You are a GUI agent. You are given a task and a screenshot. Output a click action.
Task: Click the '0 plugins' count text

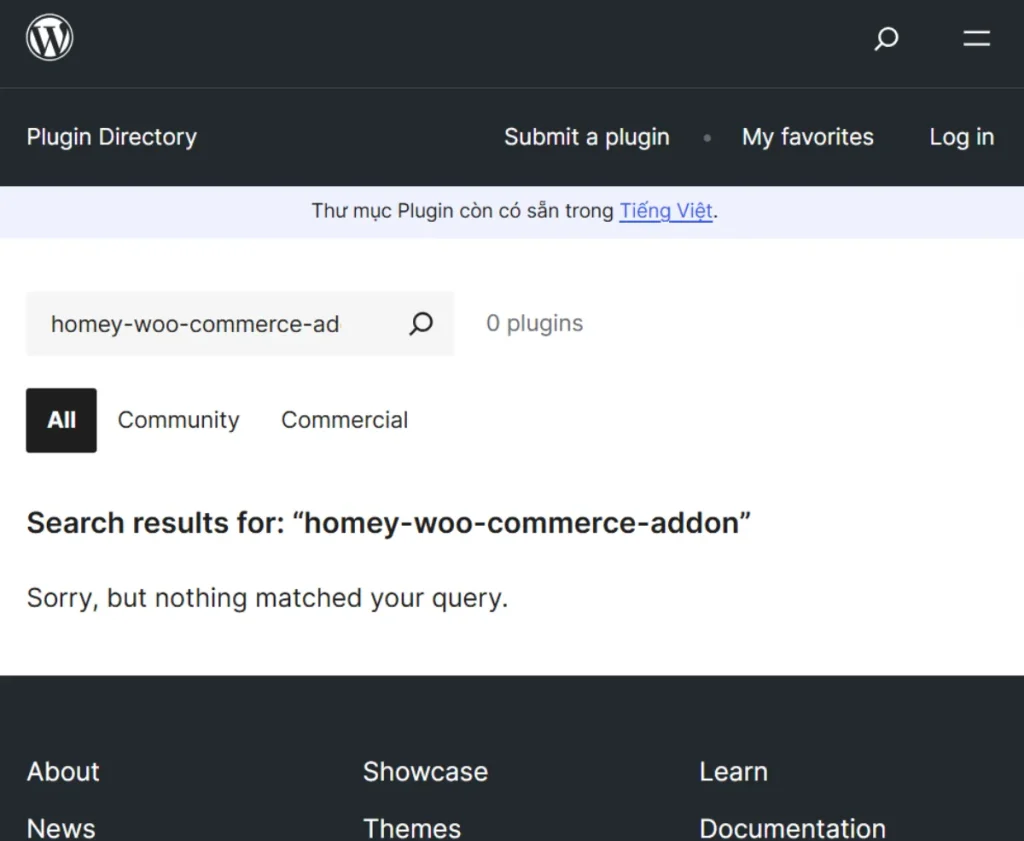point(534,323)
